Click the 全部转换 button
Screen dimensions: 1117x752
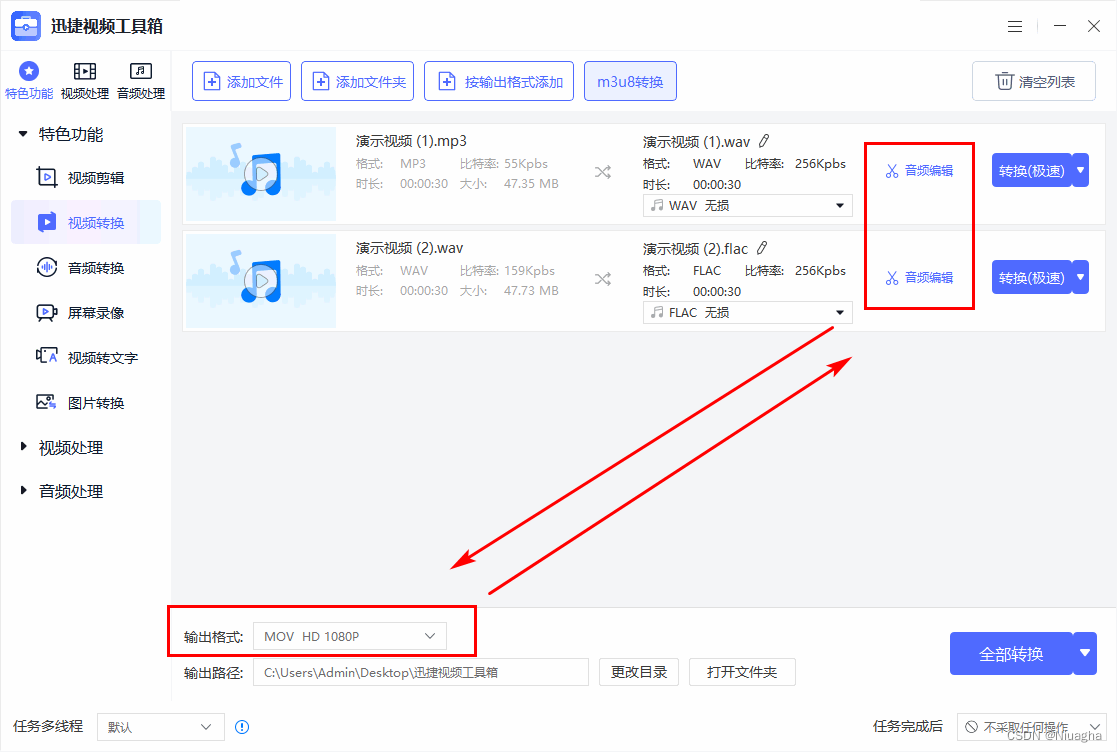click(1011, 654)
